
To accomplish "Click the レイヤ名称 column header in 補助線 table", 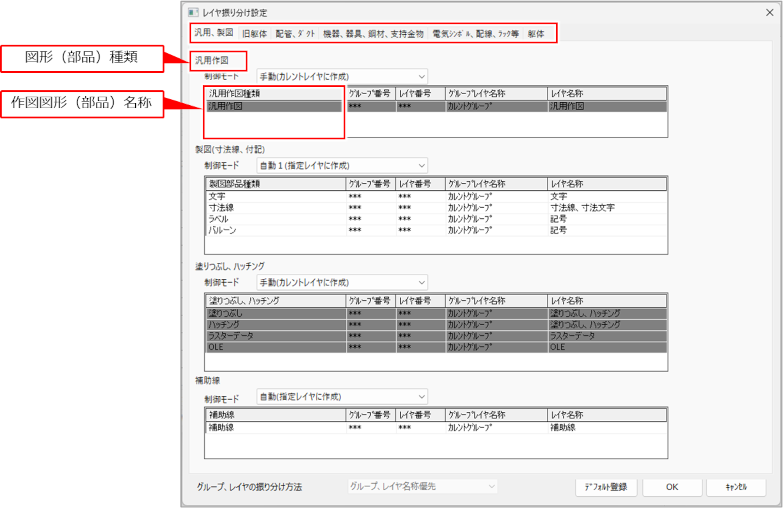I will [x=606, y=414].
